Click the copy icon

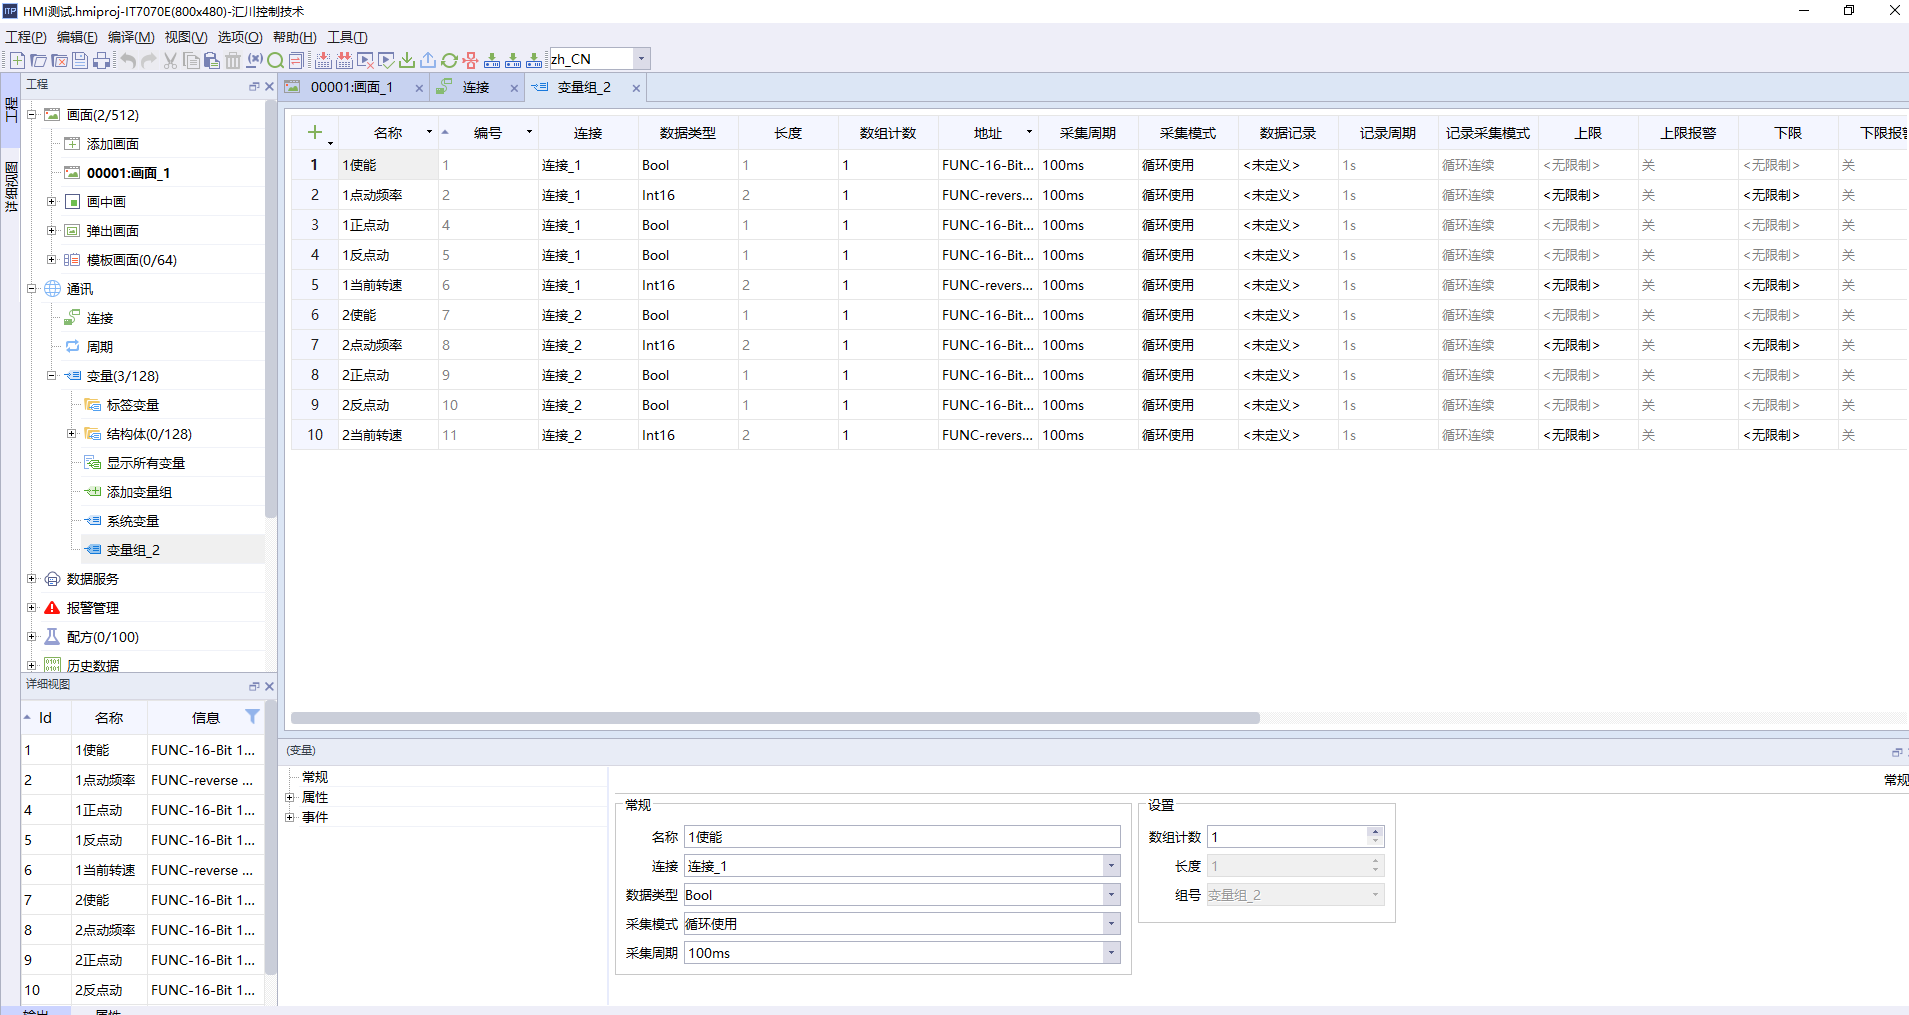[x=191, y=60]
